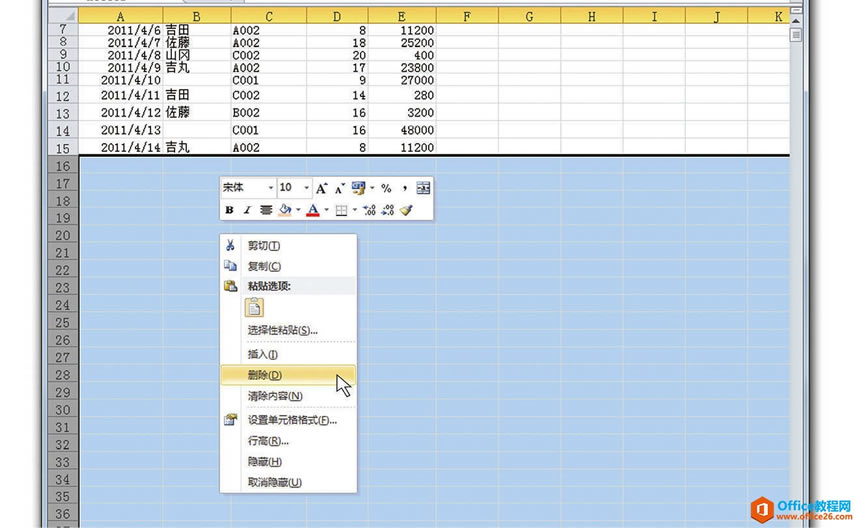The width and height of the screenshot is (856, 528).
Task: Click cell containing 2011/4/11
Action: point(121,96)
